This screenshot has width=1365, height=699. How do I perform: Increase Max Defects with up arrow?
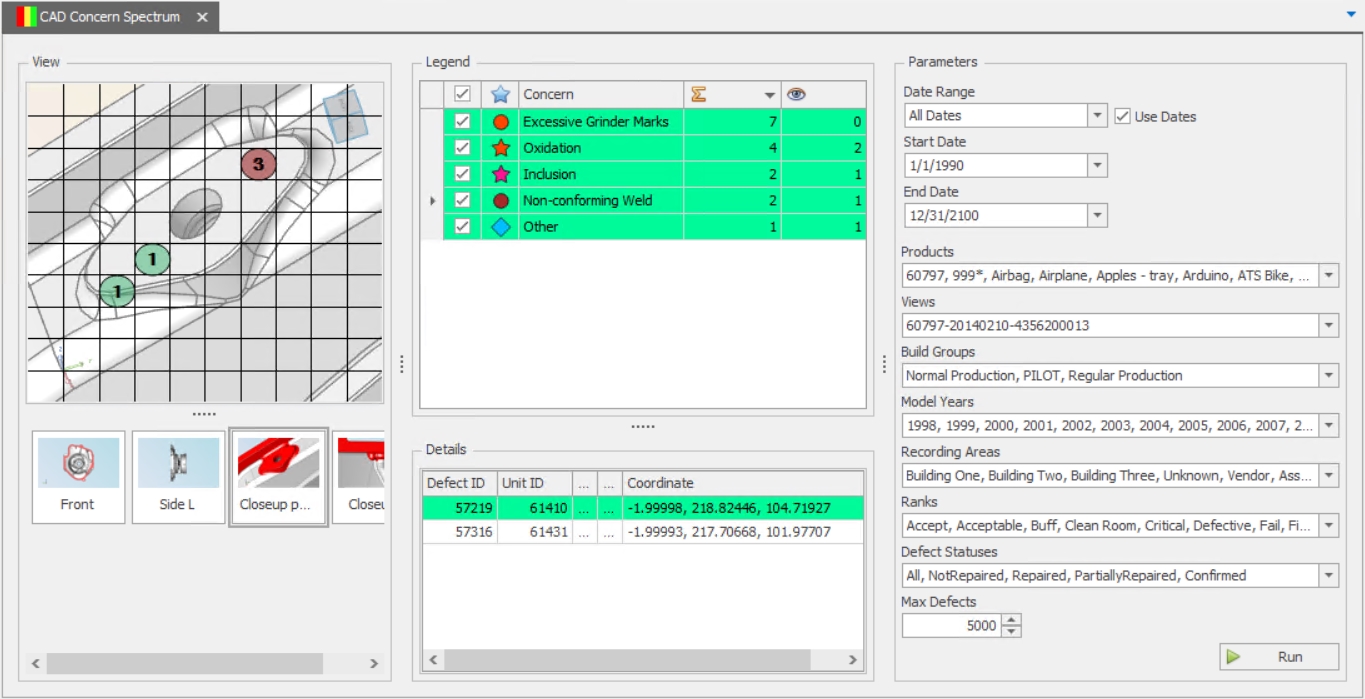(1012, 620)
